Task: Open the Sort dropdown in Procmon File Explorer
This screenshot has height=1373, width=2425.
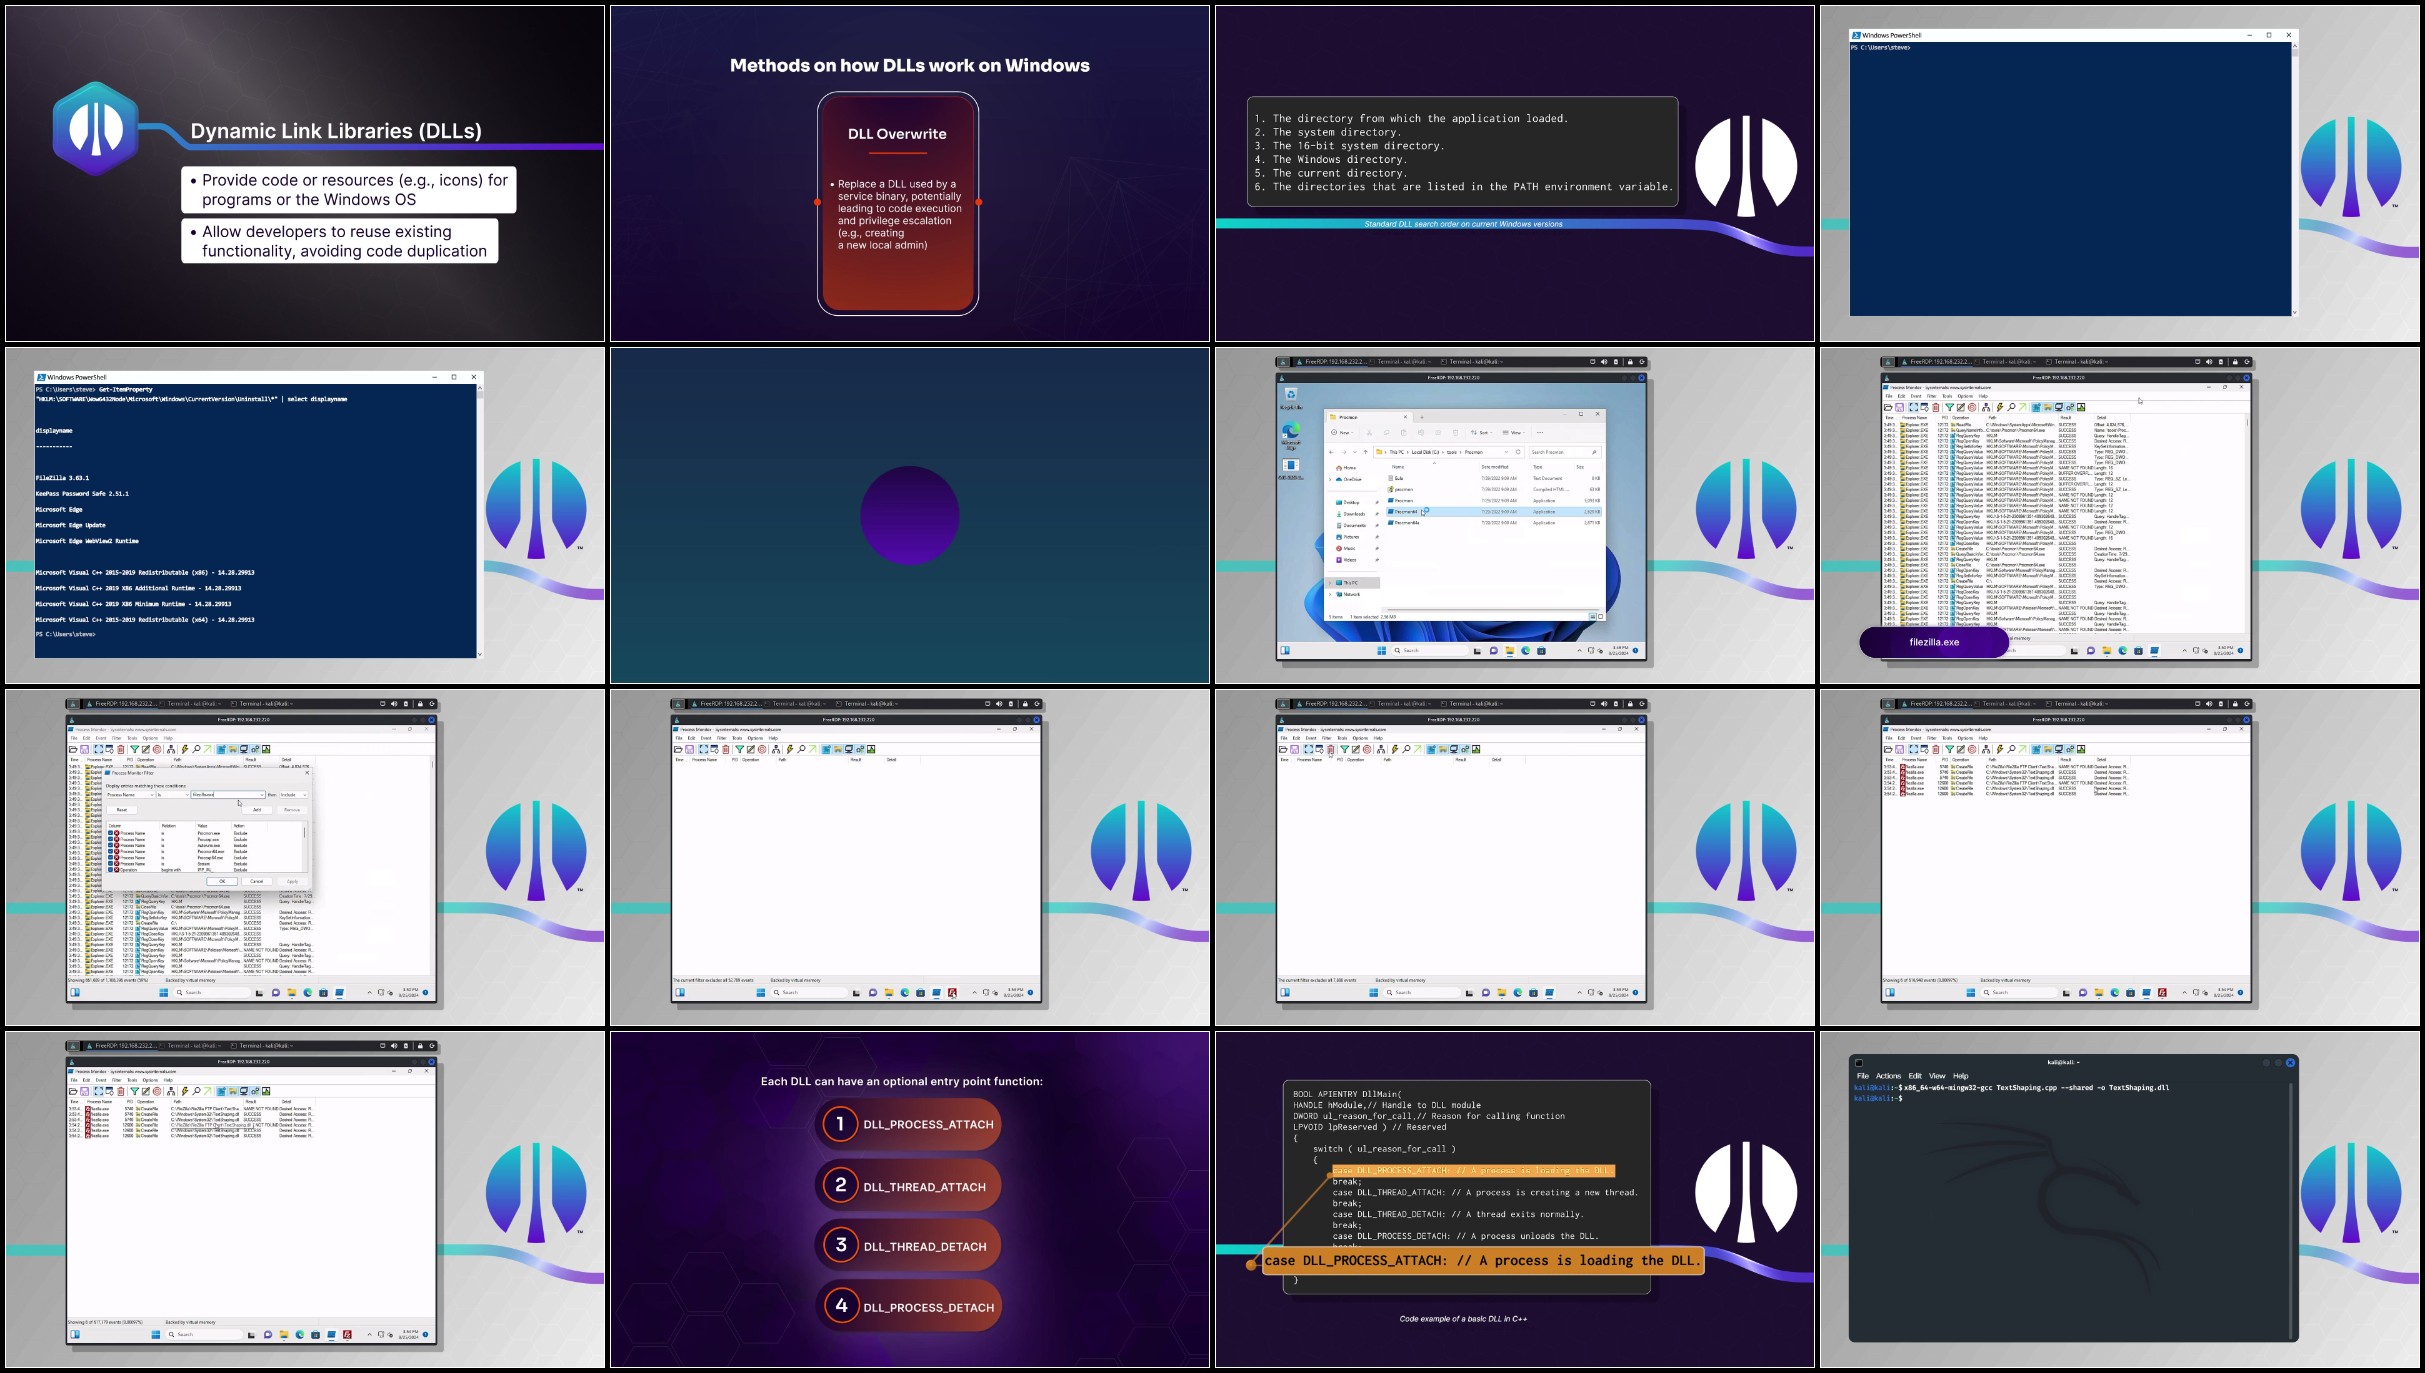Action: tap(1482, 432)
